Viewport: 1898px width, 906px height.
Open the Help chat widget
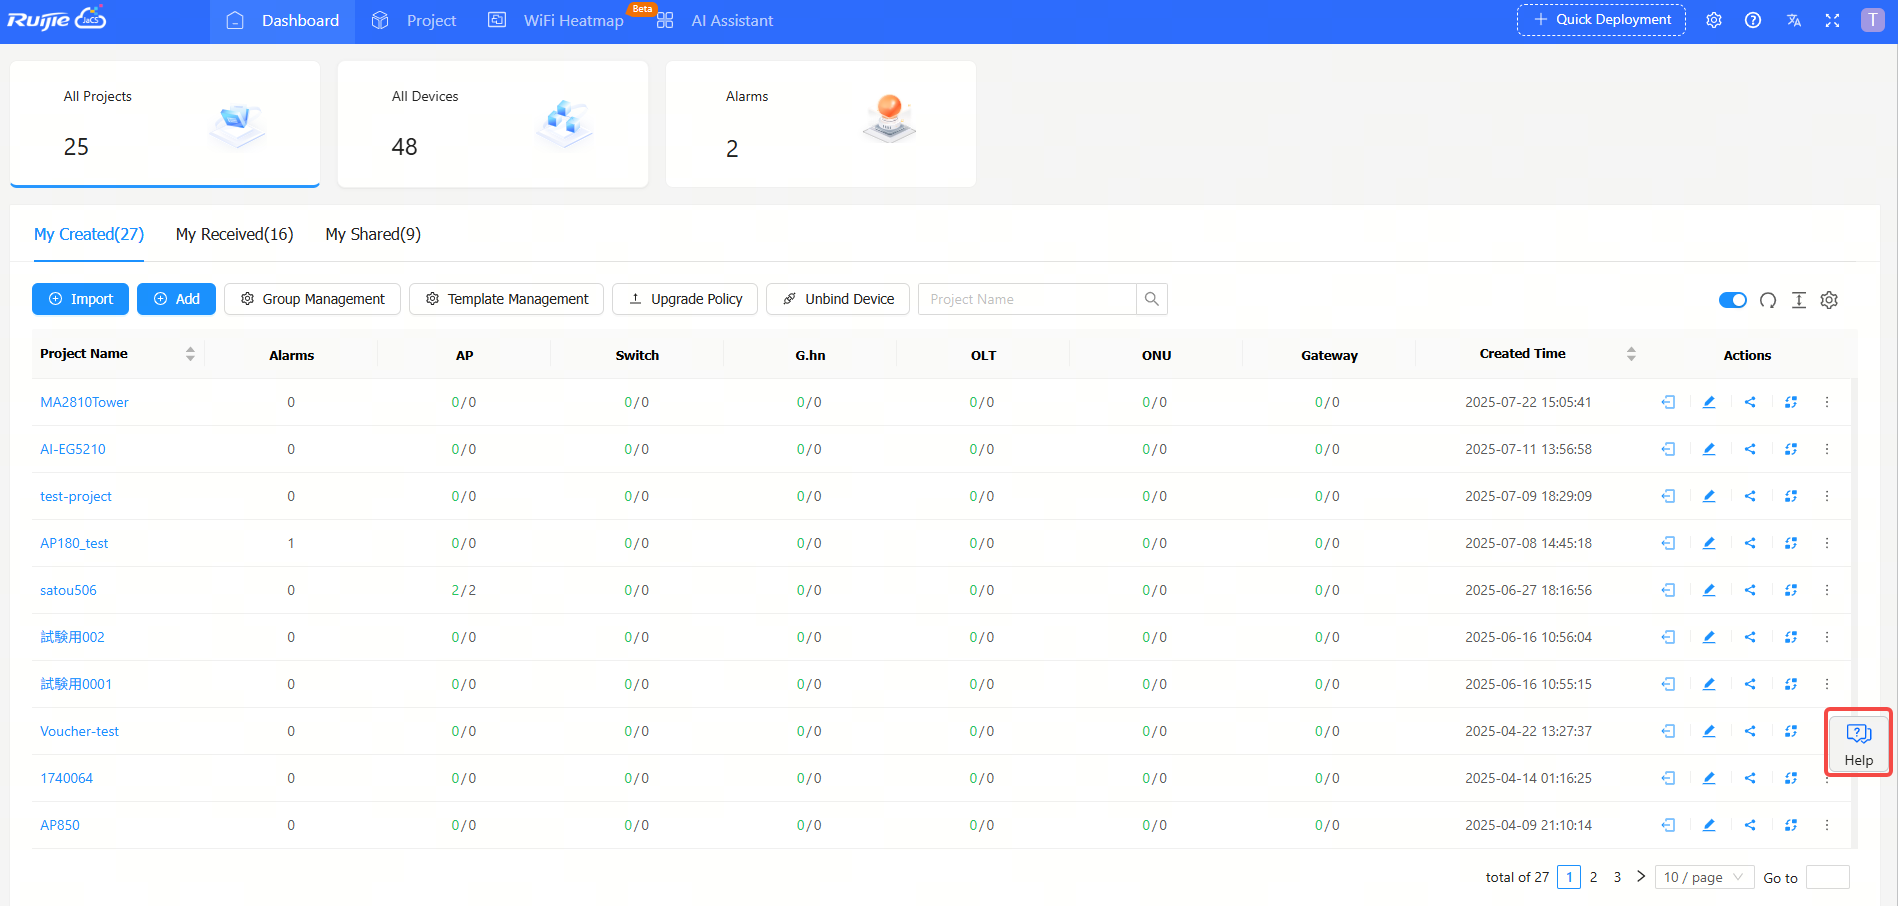tap(1859, 744)
